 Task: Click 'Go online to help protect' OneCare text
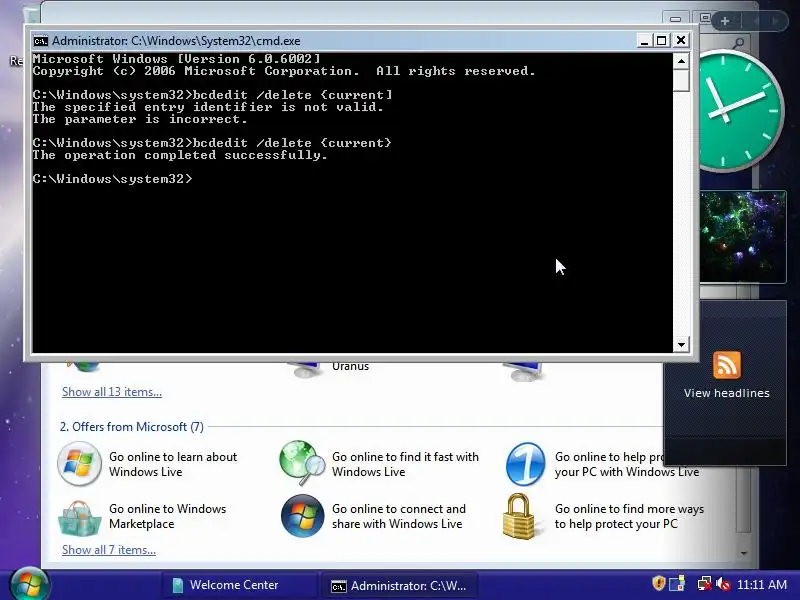pos(627,464)
